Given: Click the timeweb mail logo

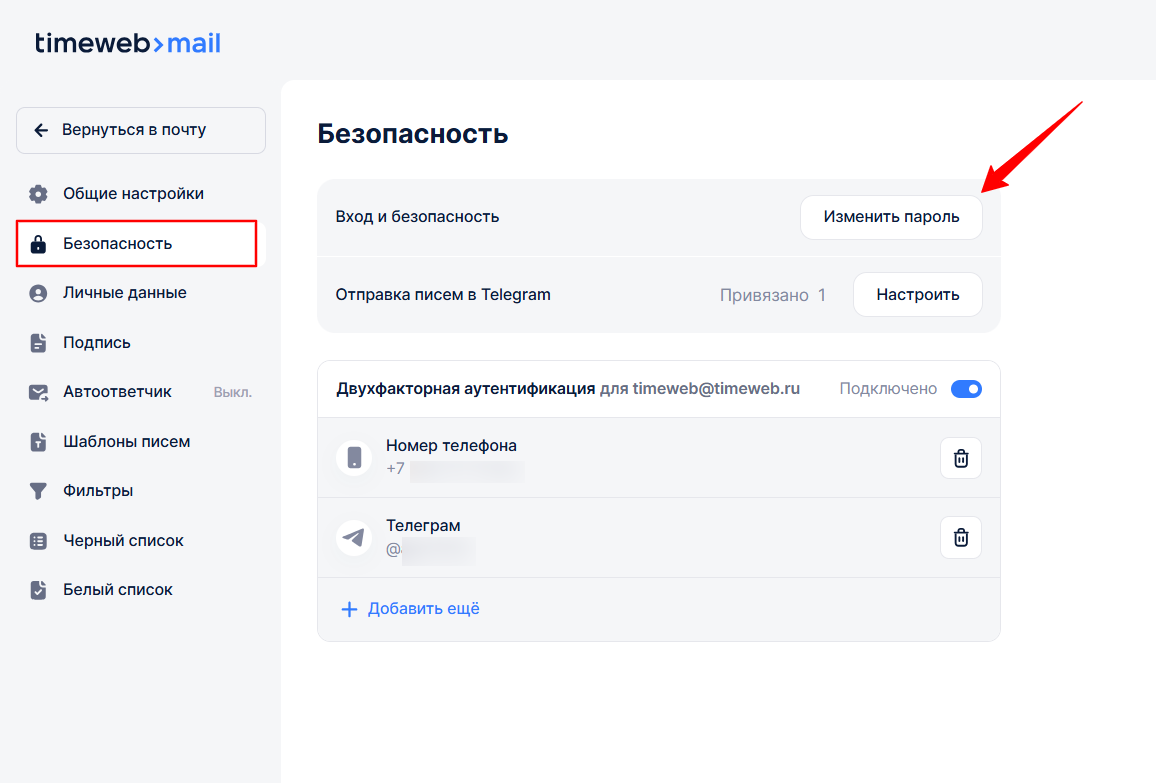Looking at the screenshot, I should 128,43.
